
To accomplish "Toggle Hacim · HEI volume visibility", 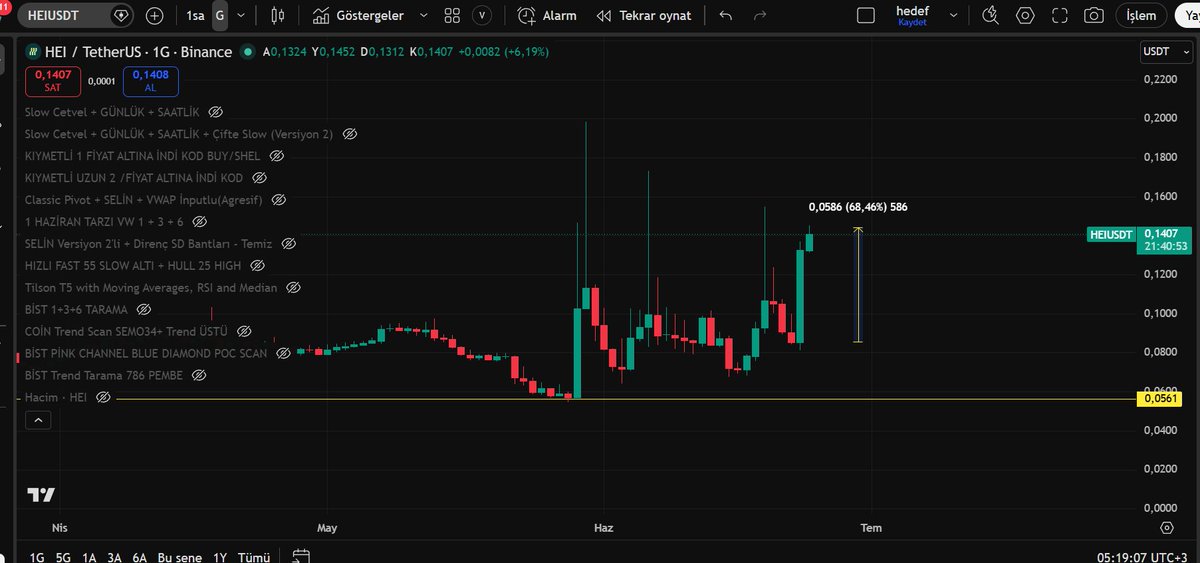I will tap(103, 397).
